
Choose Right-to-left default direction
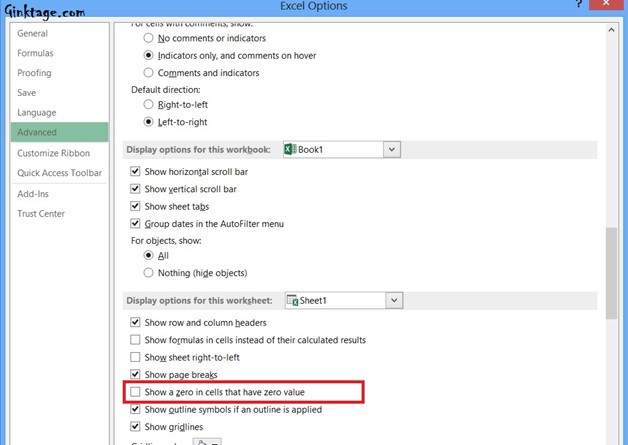coord(148,105)
